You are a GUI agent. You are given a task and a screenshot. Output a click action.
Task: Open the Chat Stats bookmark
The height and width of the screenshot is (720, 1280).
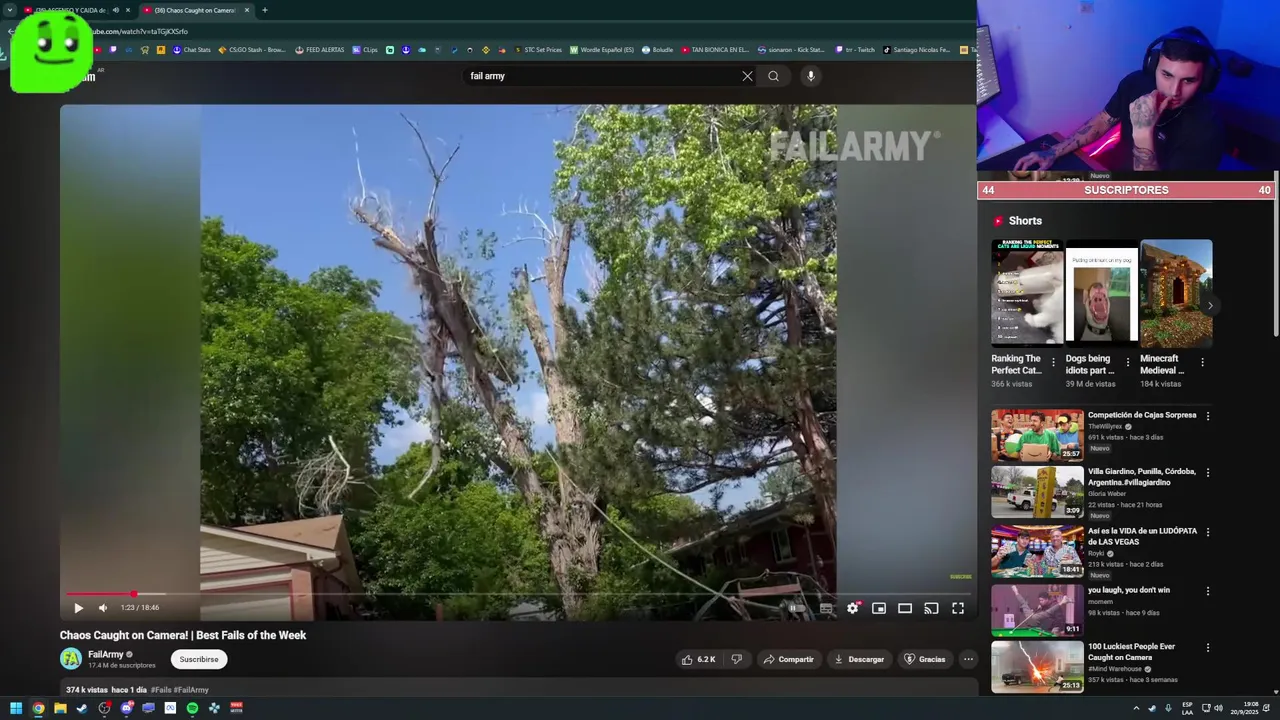pos(192,50)
